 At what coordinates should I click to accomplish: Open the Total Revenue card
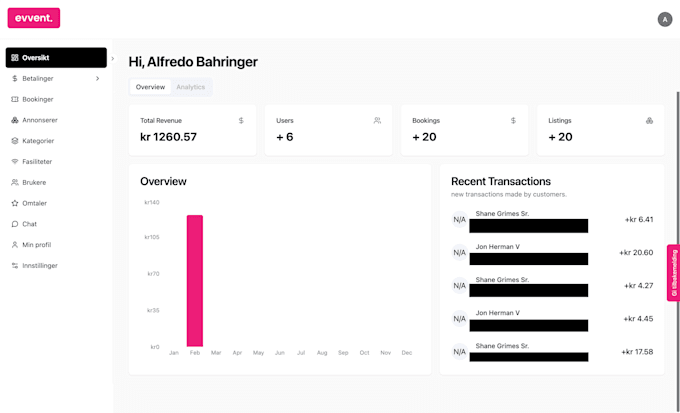coord(192,130)
